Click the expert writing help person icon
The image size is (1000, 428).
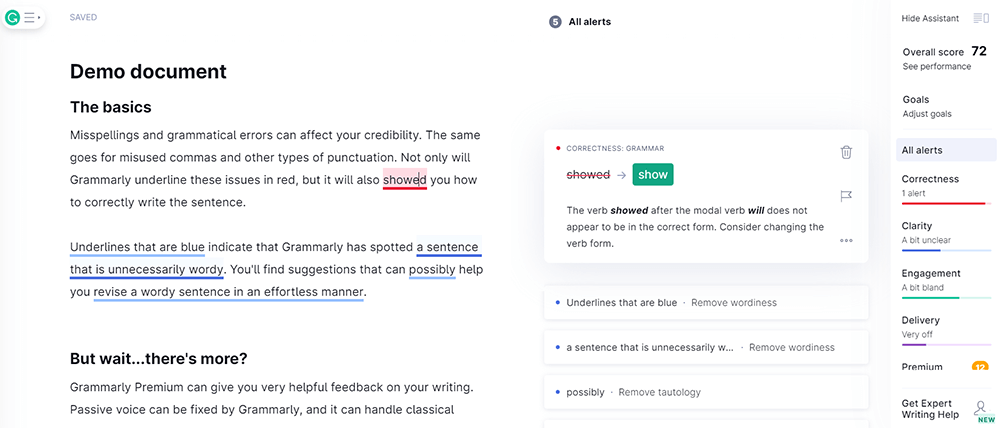[x=980, y=408]
